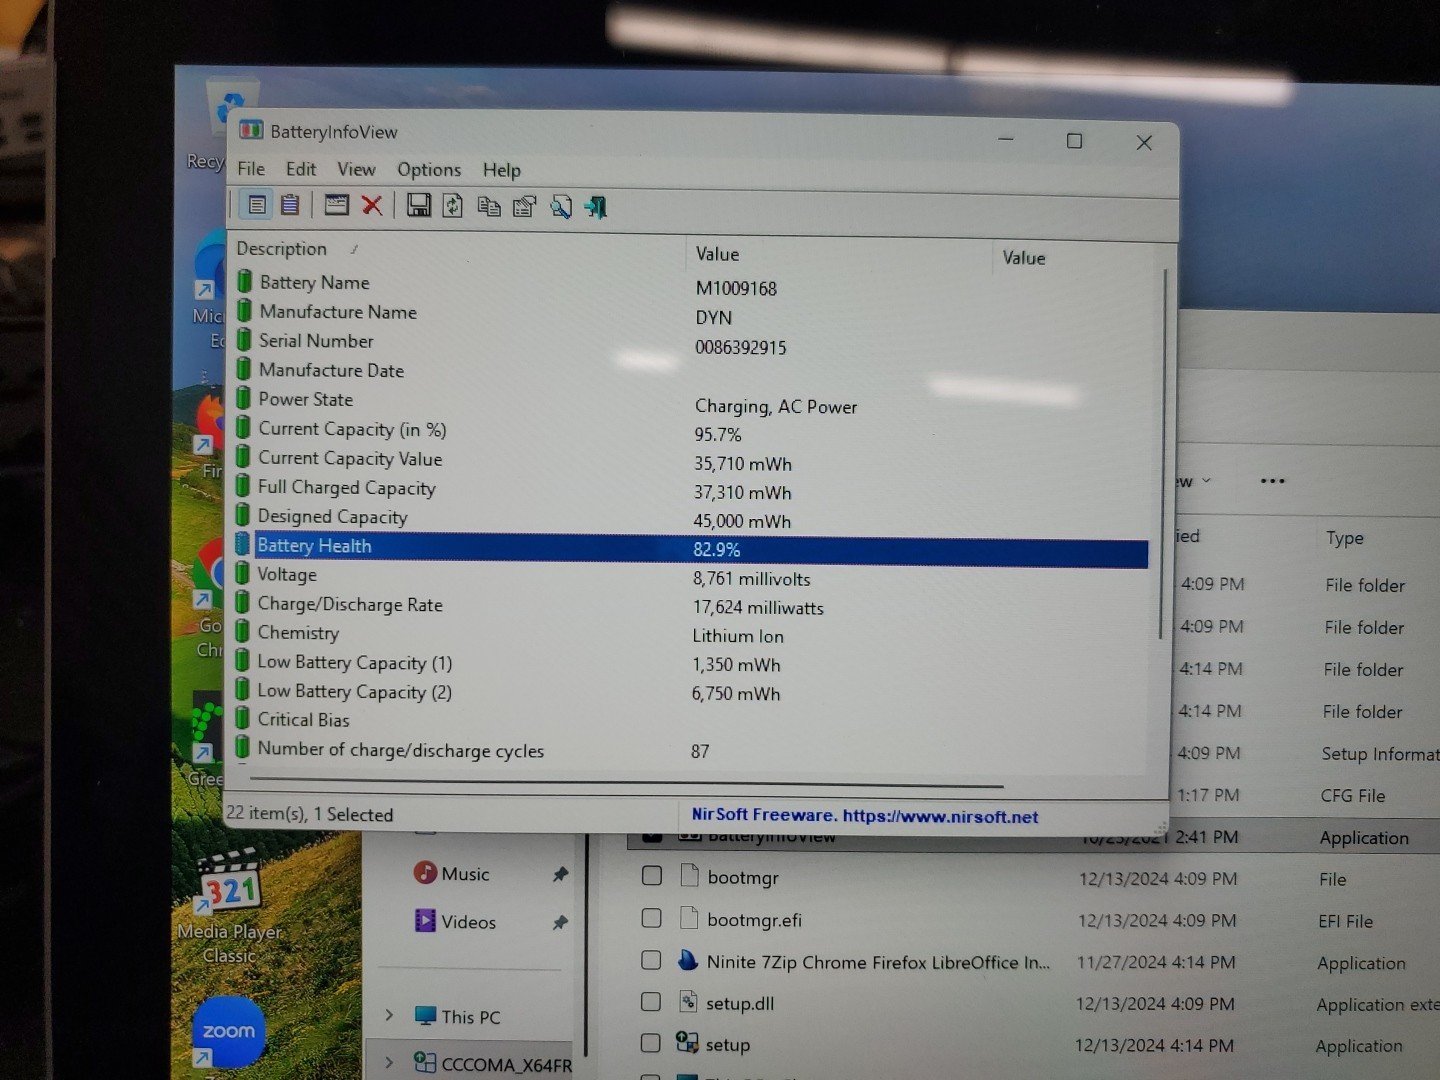
Task: Click the unpin icon beside Music
Action: [x=560, y=874]
